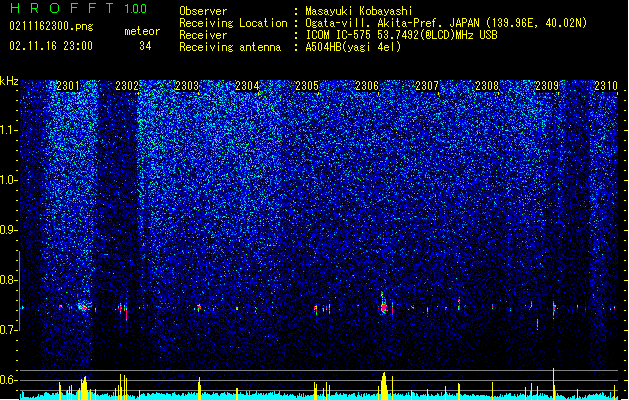Click the 2309 time marker

click(x=547, y=86)
